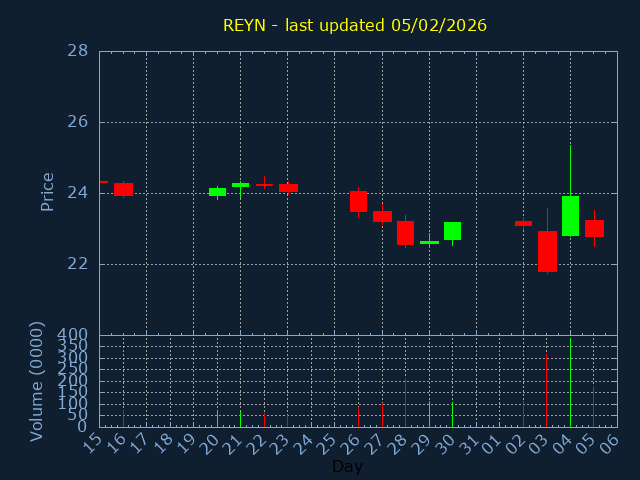Click the tall green volume bar on day 04
The height and width of the screenshot is (480, 640).
pos(570,383)
